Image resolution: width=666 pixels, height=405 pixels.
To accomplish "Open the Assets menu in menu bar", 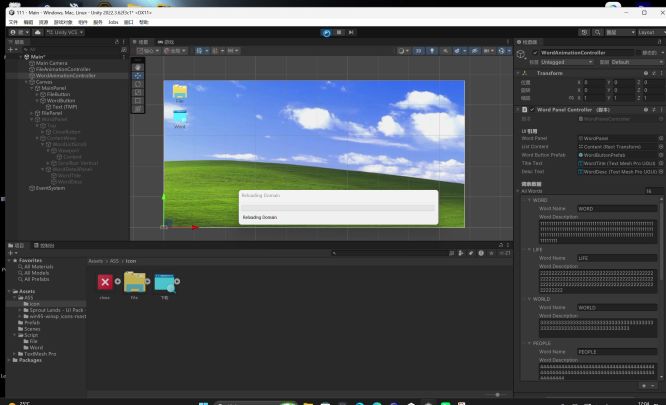I will click(x=43, y=22).
